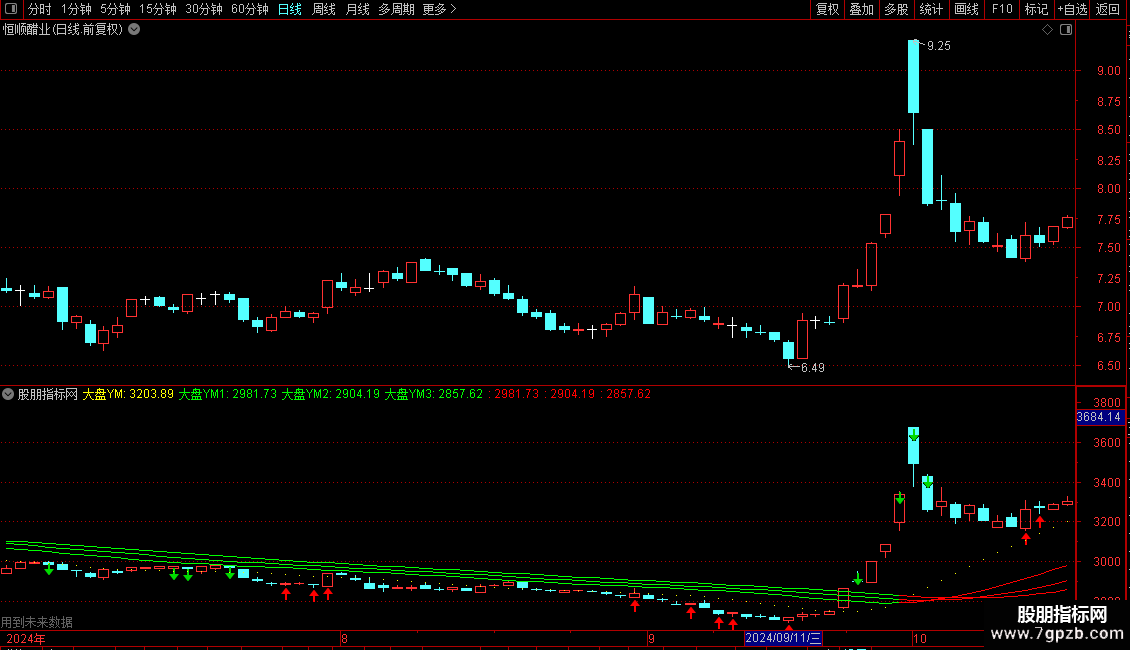1130x650 pixels.
Task: Switch to the 30分钟 period
Action: [x=204, y=9]
